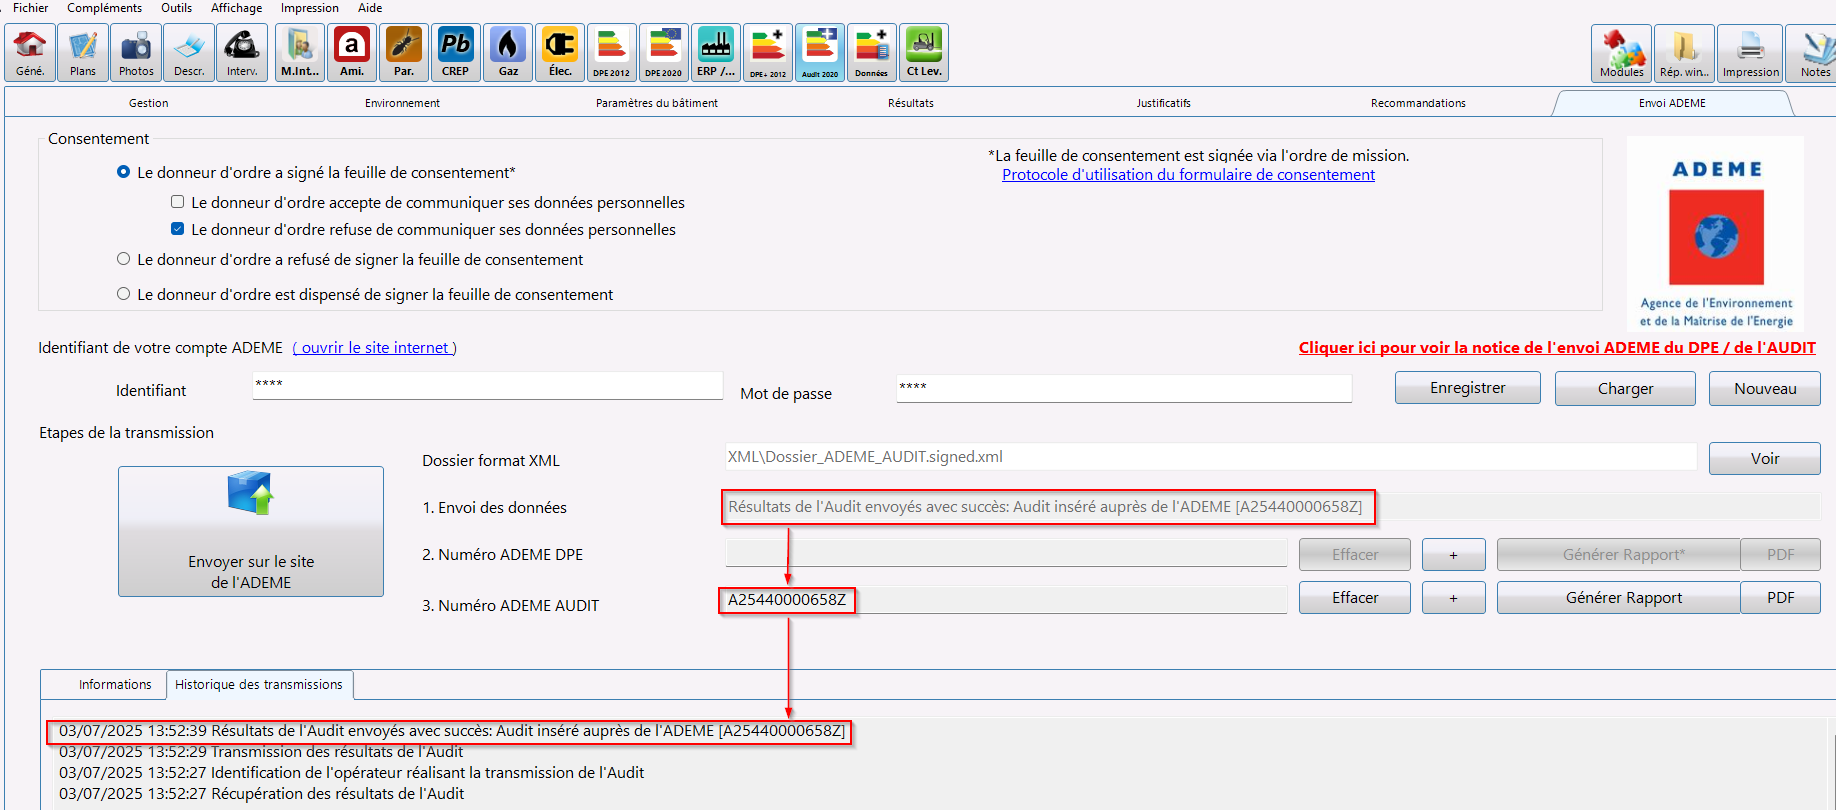Image resolution: width=1836 pixels, height=810 pixels.
Task: Click the Nouveau button
Action: (1765, 388)
